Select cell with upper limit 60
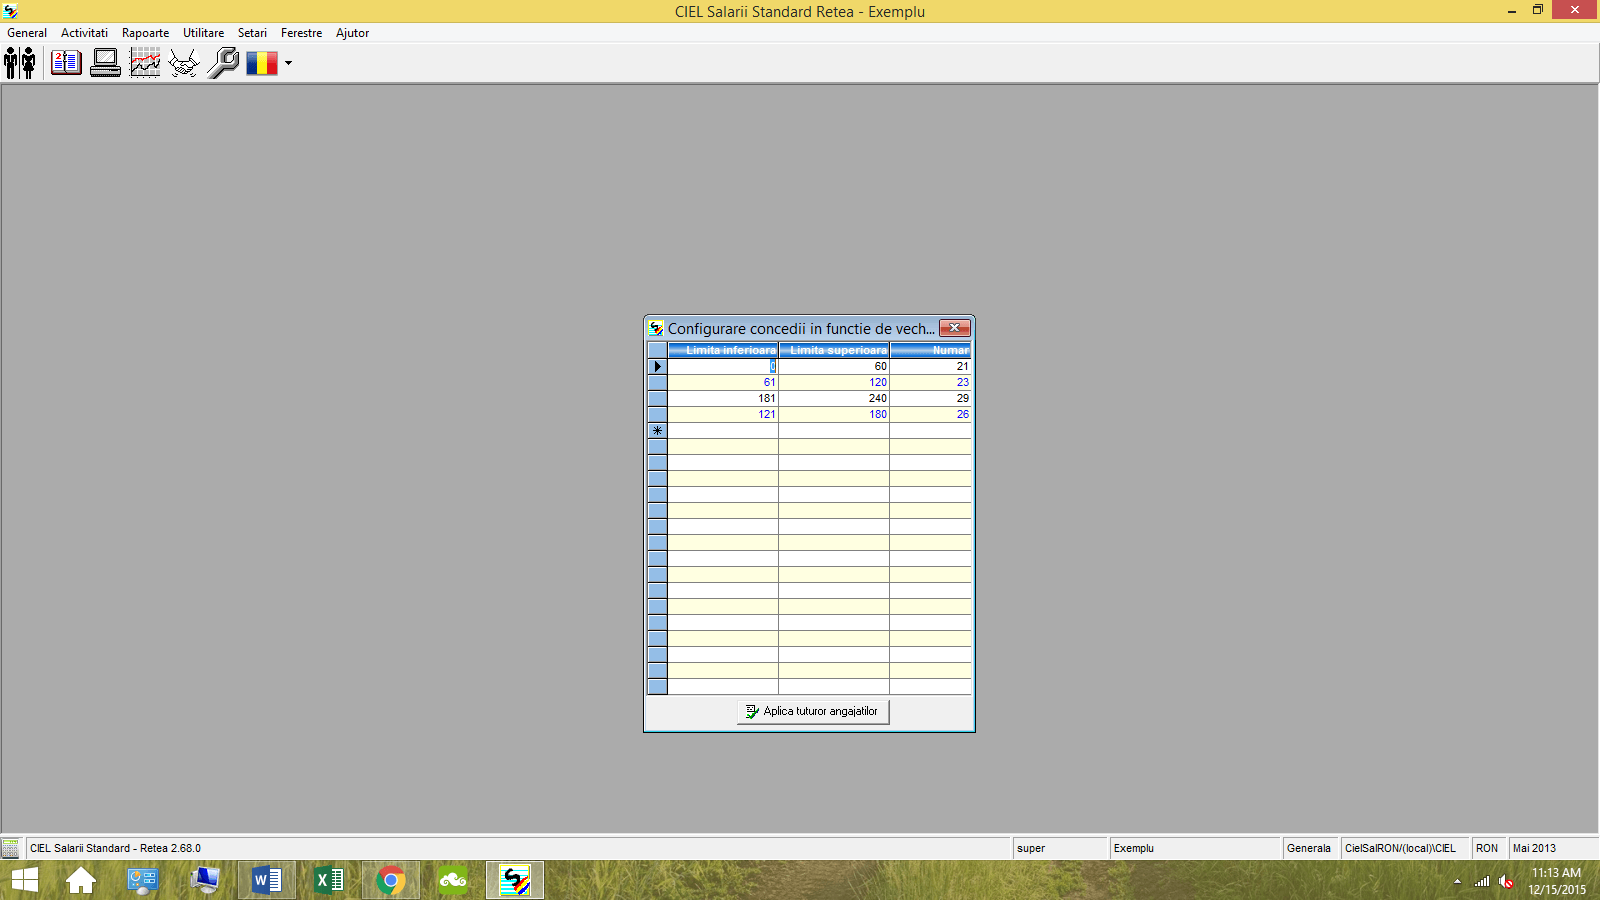 coord(834,366)
